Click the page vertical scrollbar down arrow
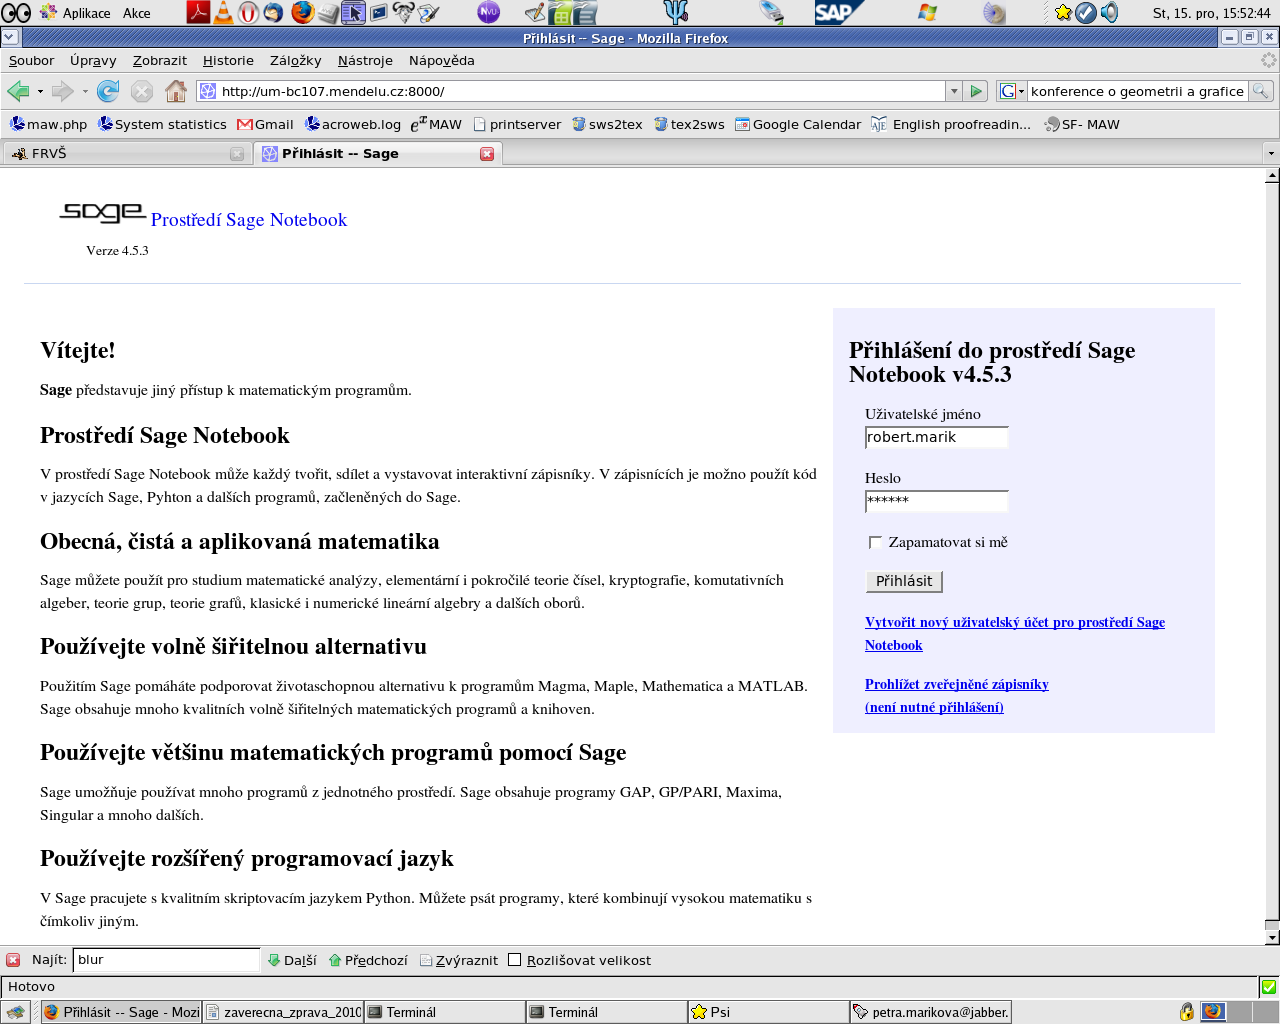This screenshot has width=1280, height=1024. pos(1272,938)
